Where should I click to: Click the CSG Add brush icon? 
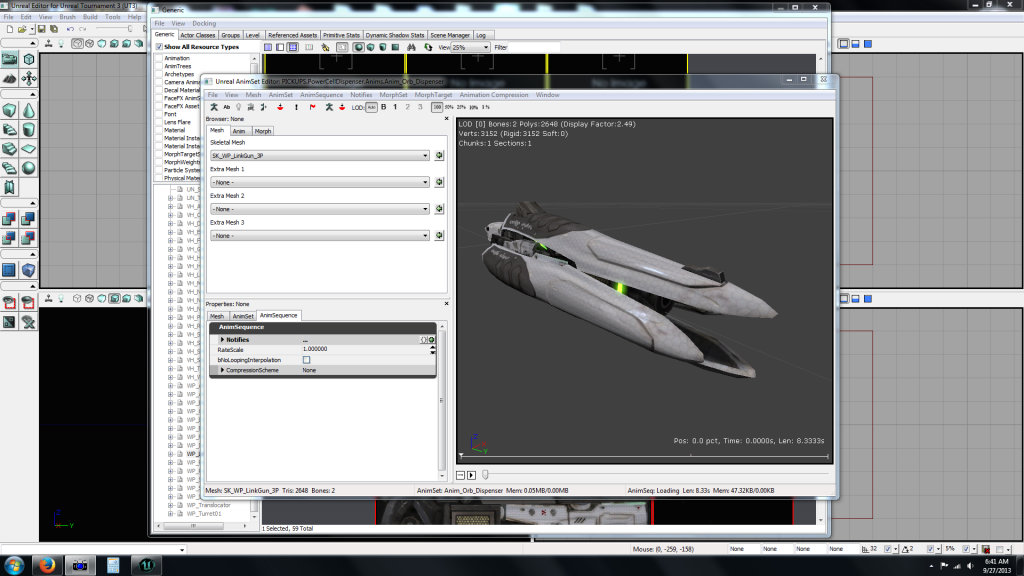coord(10,219)
